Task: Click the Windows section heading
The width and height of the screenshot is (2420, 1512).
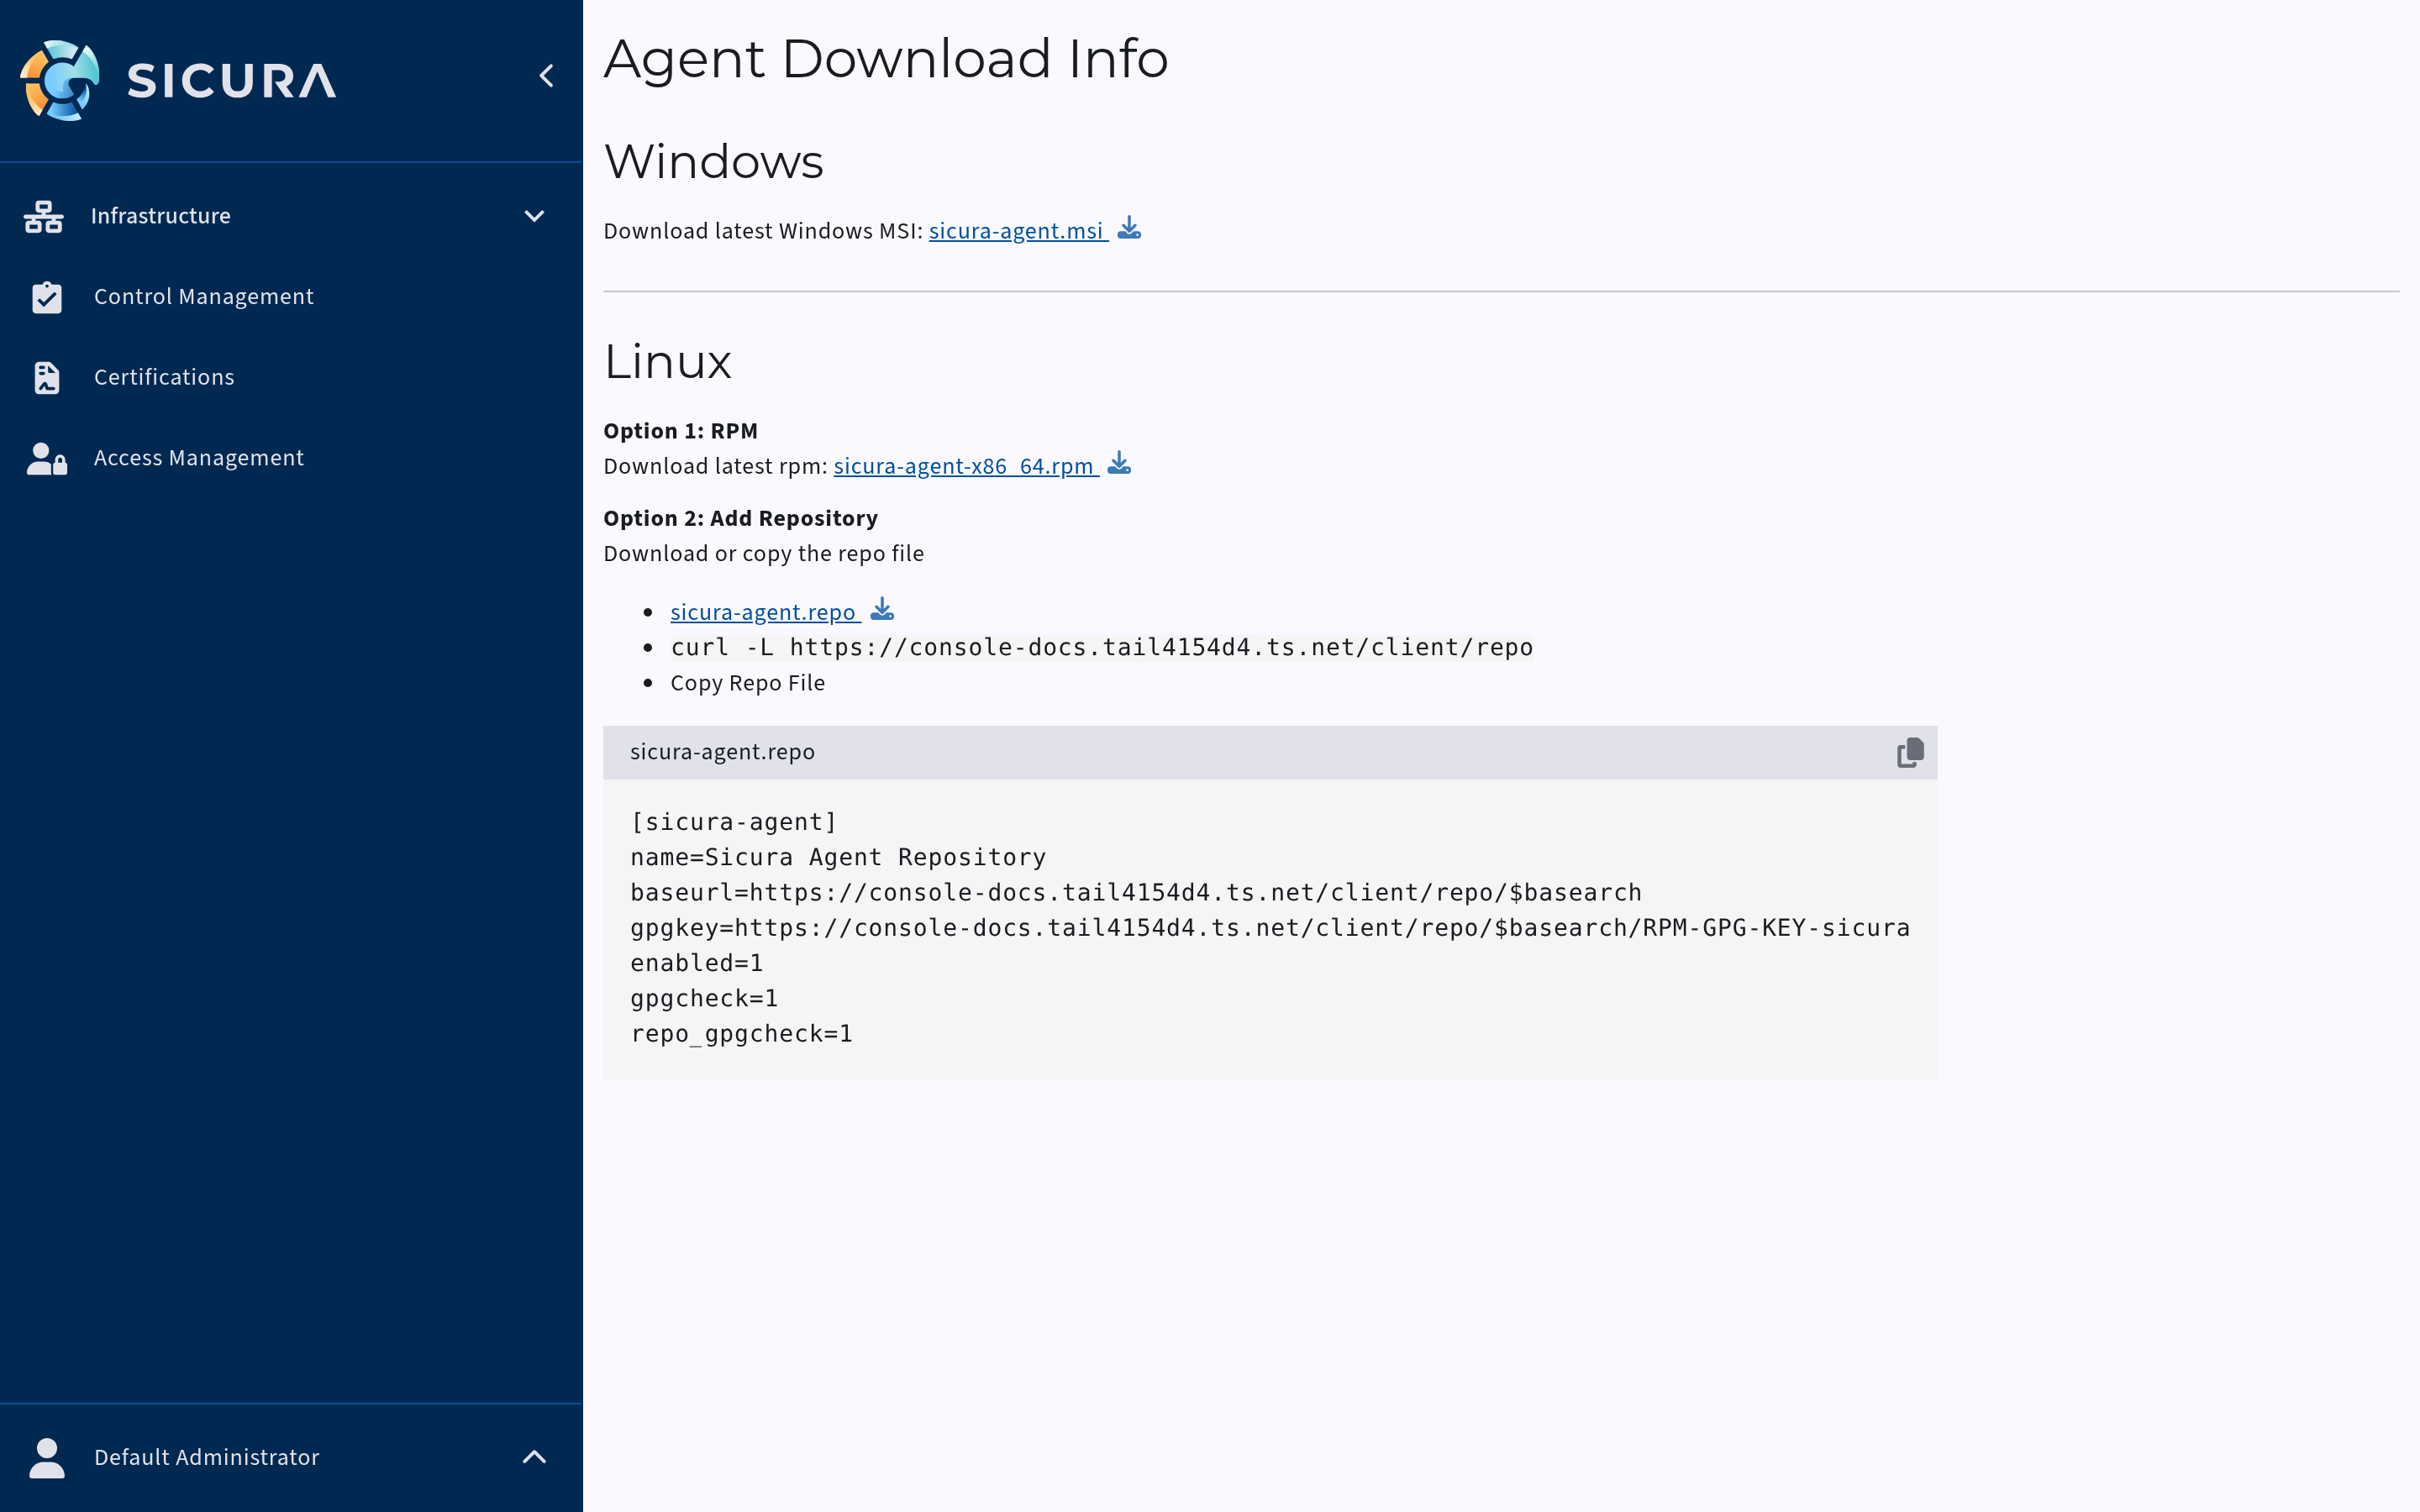Action: [713, 161]
